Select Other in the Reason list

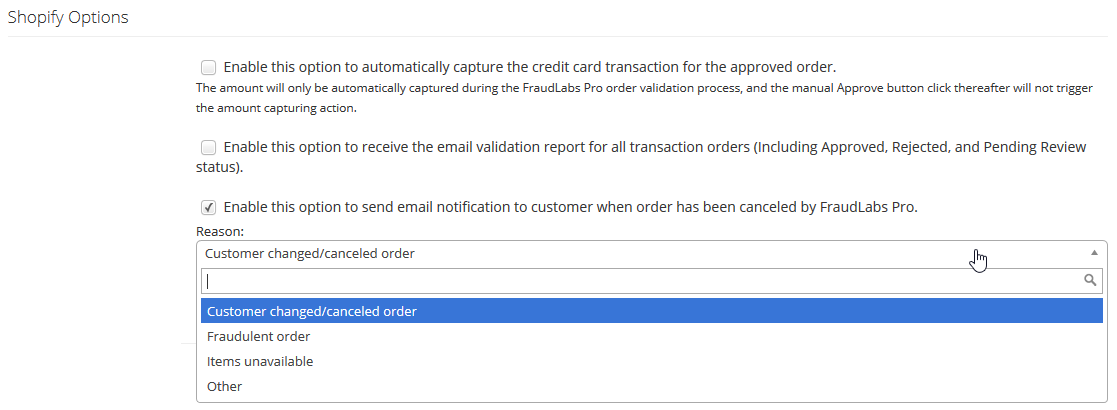pyautogui.click(x=652, y=387)
